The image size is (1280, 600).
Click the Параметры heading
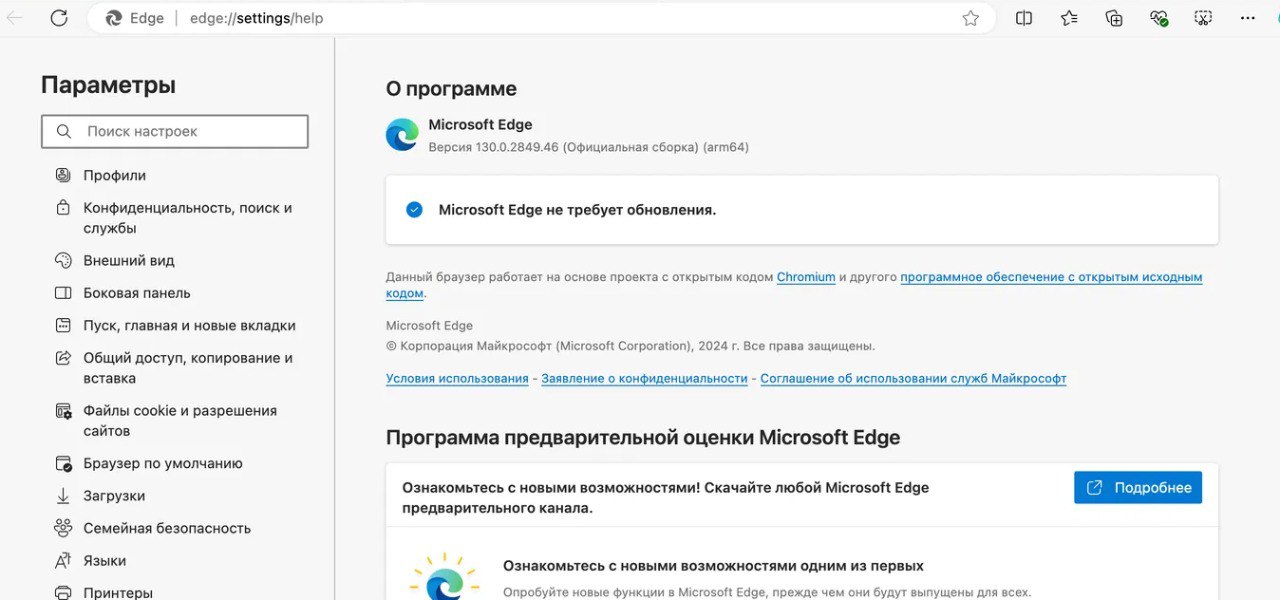coord(108,85)
